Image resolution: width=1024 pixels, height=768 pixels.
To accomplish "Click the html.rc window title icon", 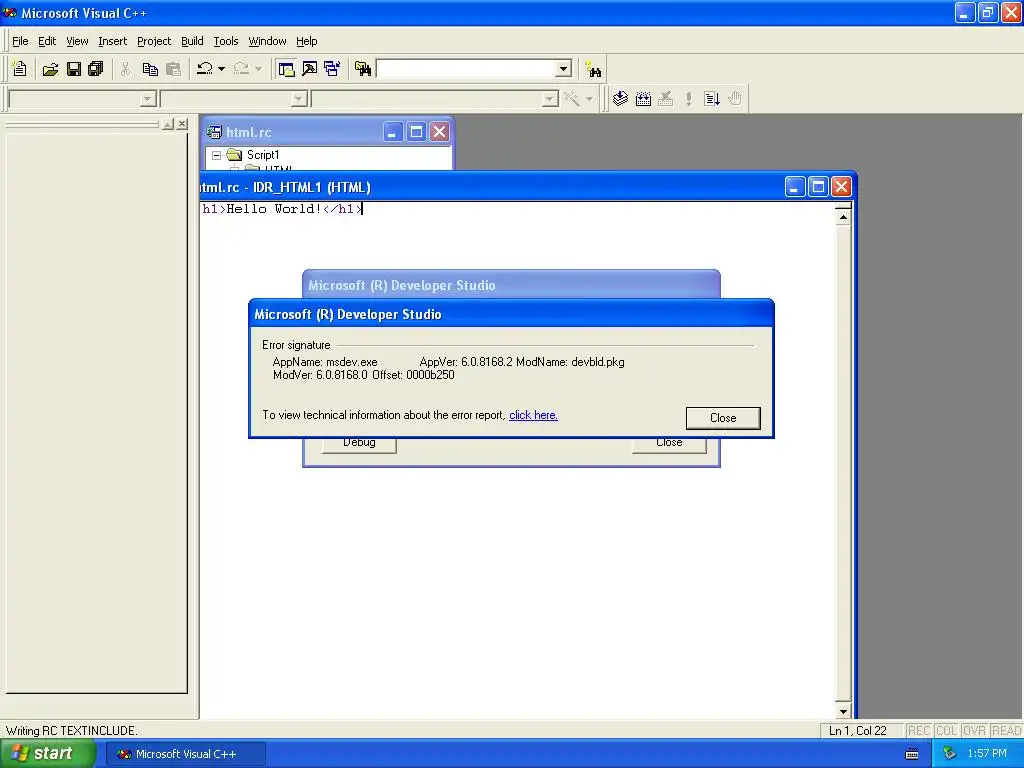I will (214, 132).
